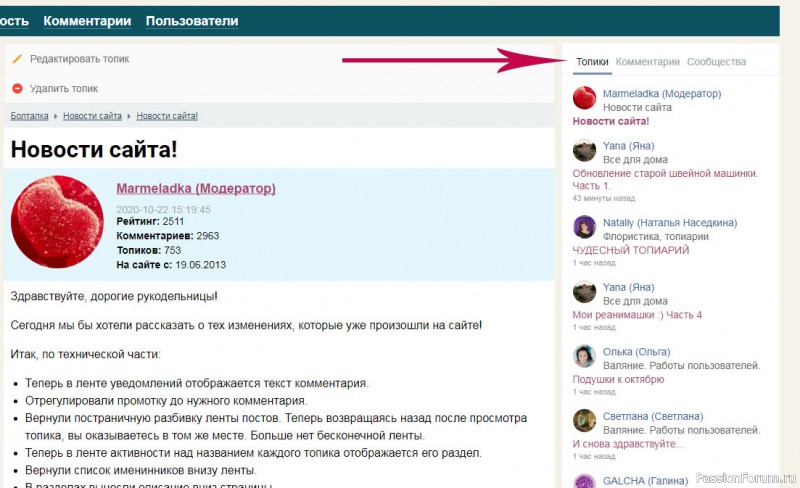Click bullet about Вернули список именинников

141,470
